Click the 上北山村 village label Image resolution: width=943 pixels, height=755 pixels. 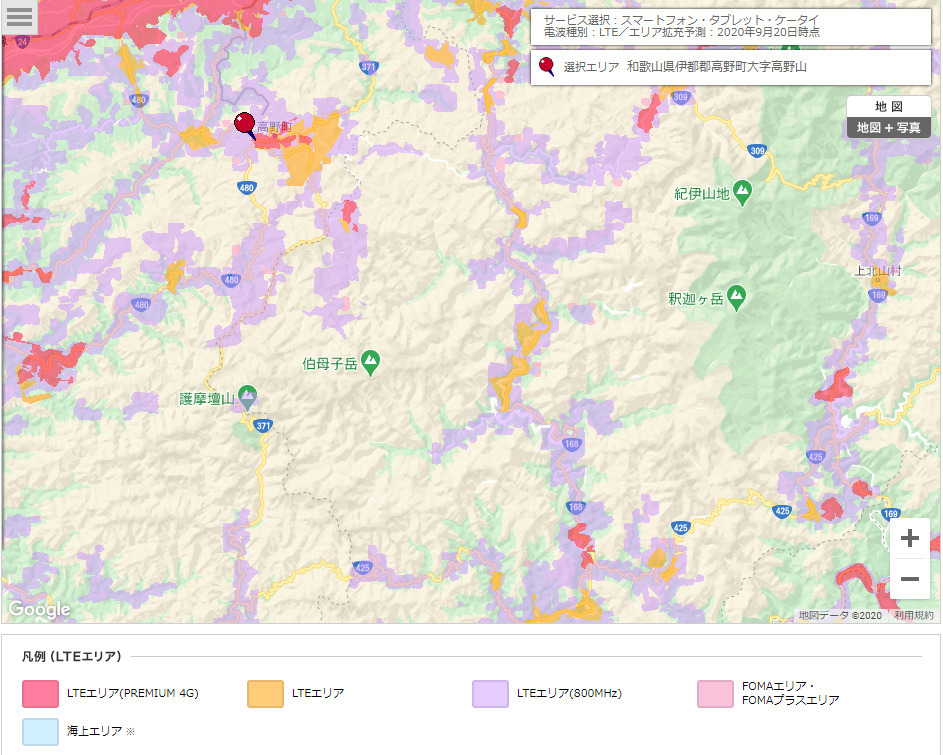click(877, 271)
